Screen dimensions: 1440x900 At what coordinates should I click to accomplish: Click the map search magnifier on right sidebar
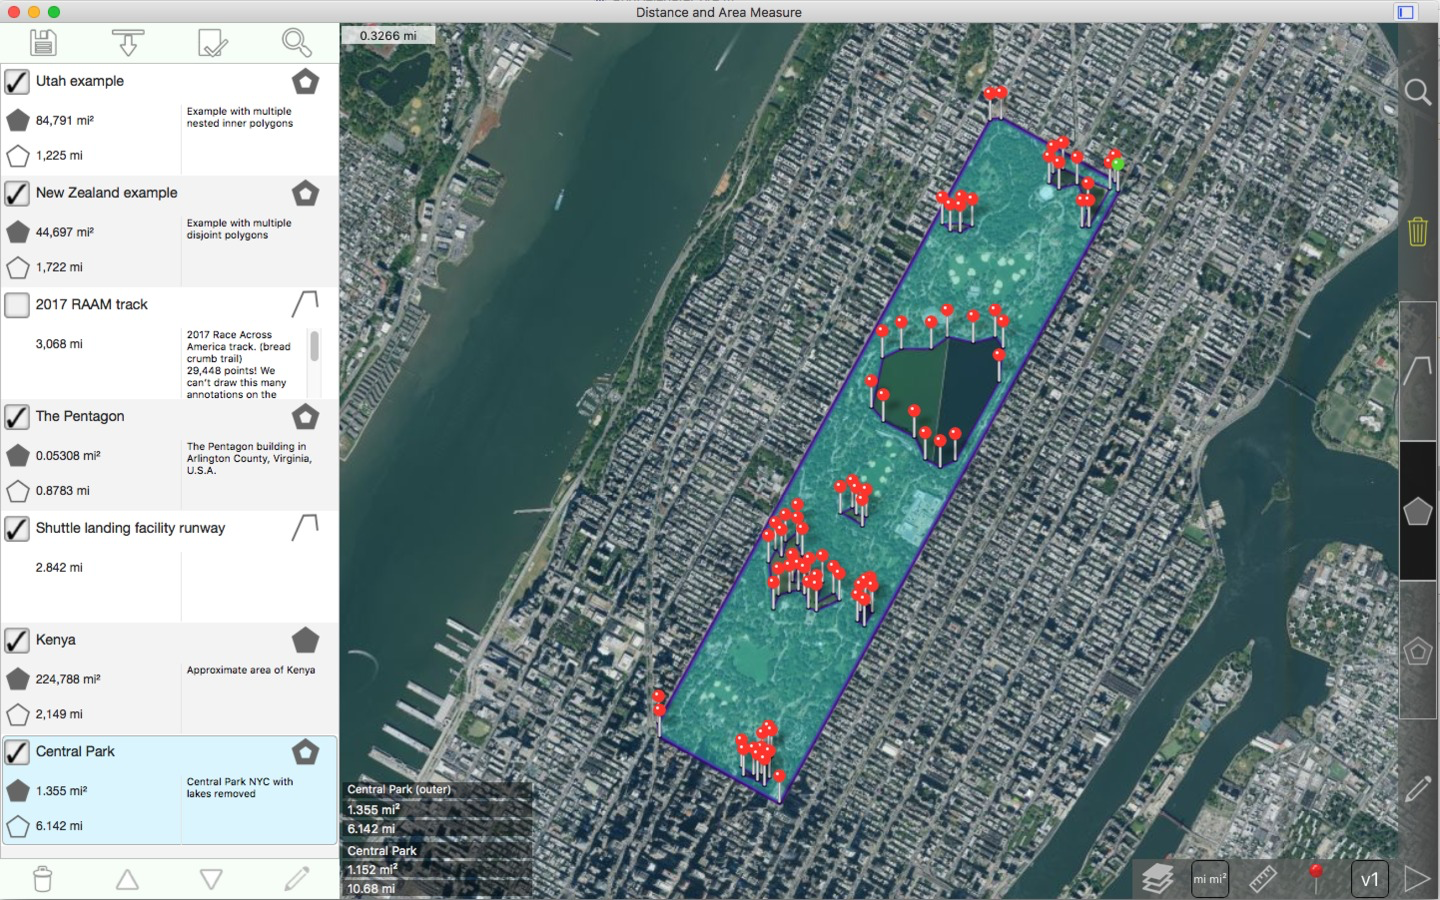tap(1418, 92)
